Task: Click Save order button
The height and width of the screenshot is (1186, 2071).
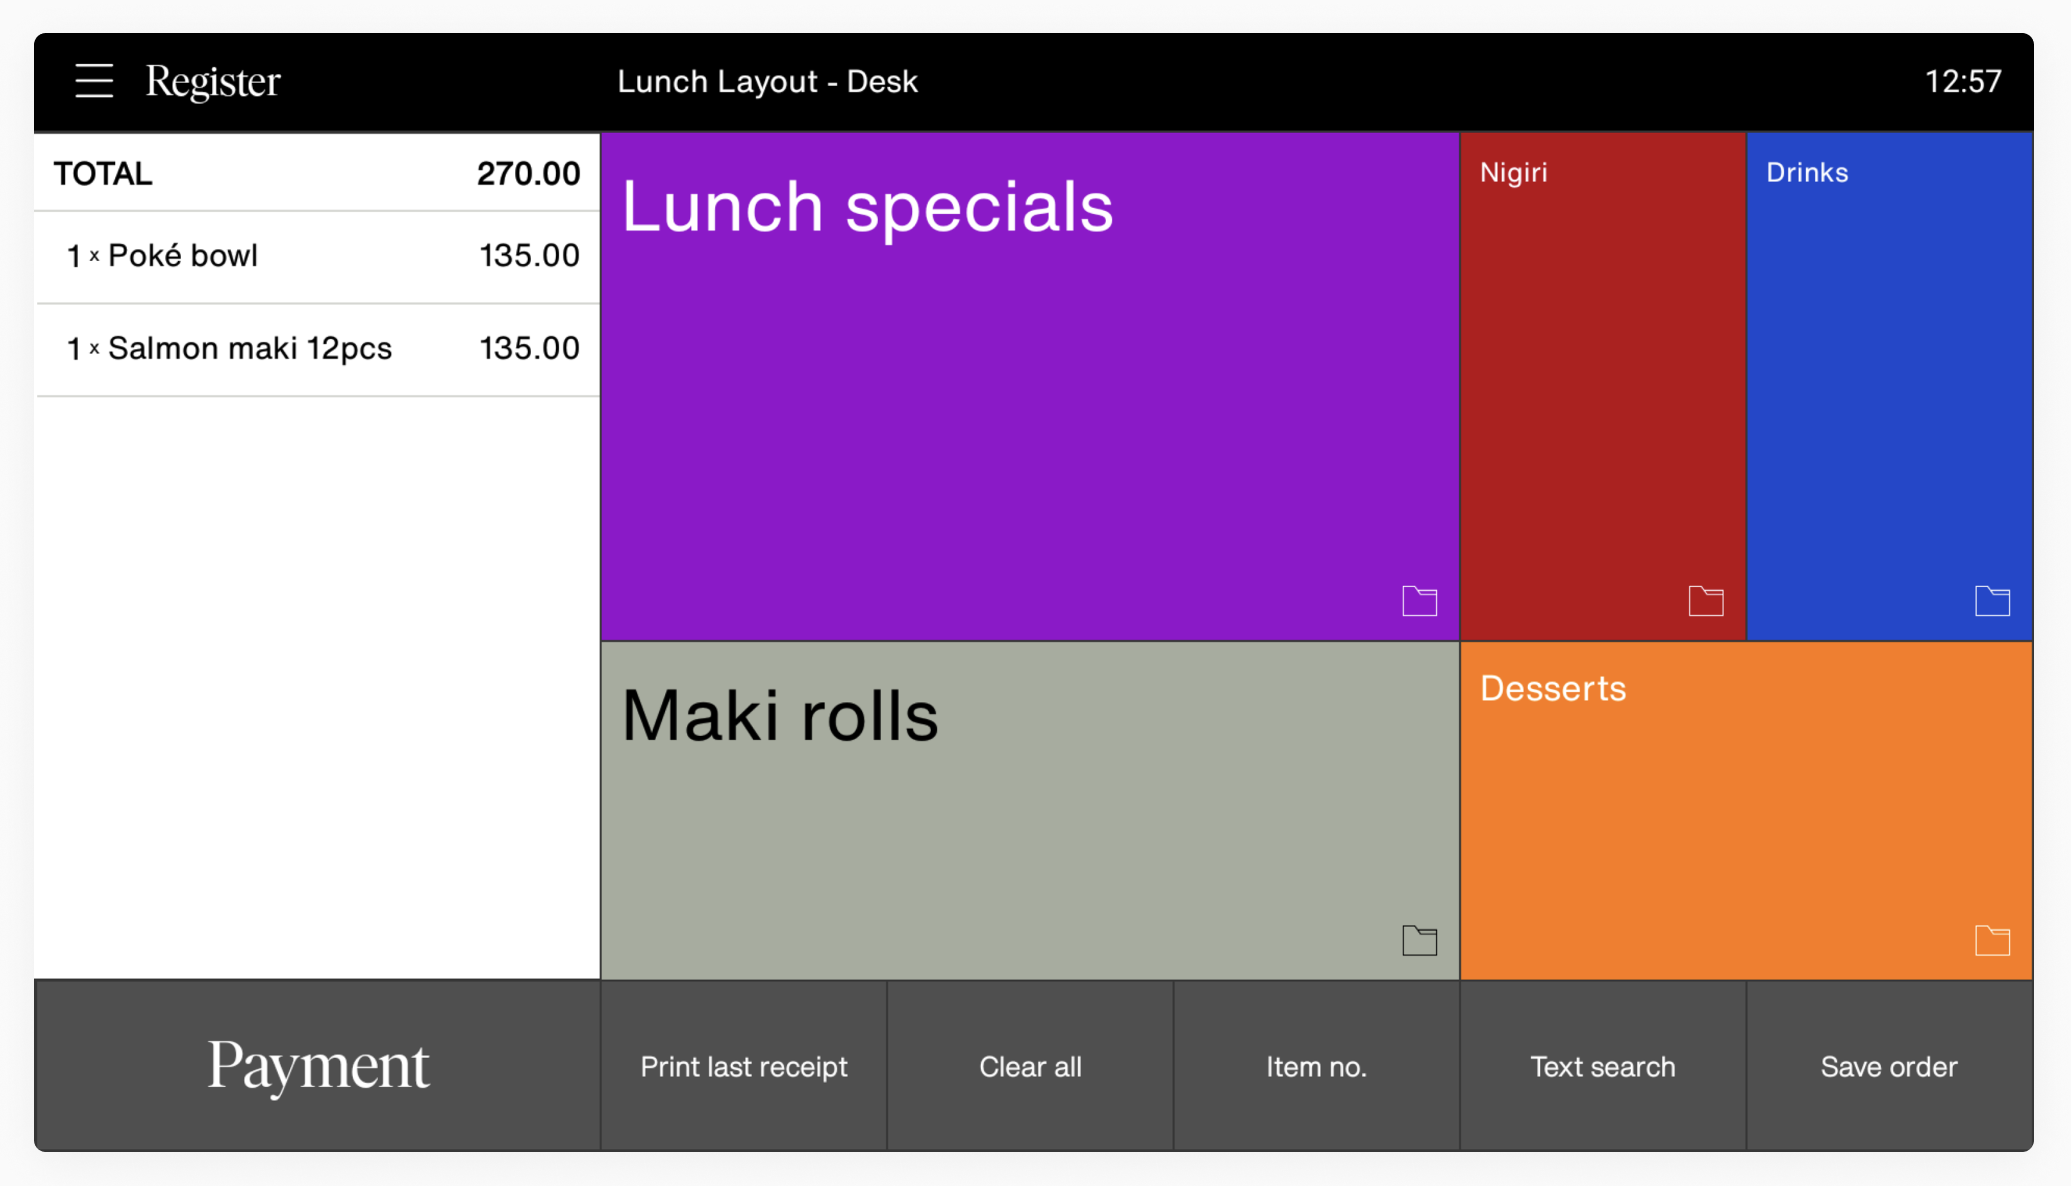Action: pyautogui.click(x=1888, y=1066)
